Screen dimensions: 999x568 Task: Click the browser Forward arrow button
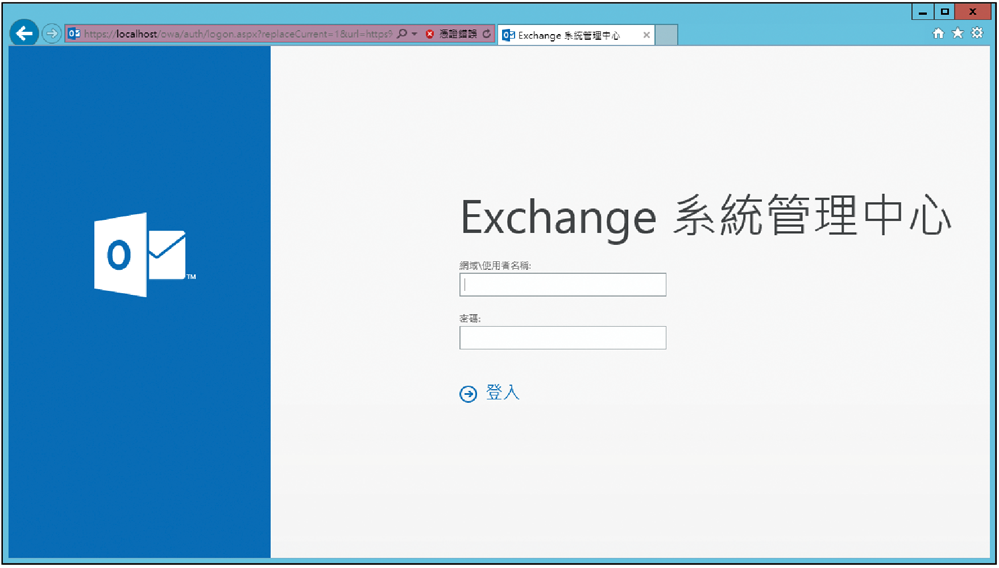click(x=52, y=34)
